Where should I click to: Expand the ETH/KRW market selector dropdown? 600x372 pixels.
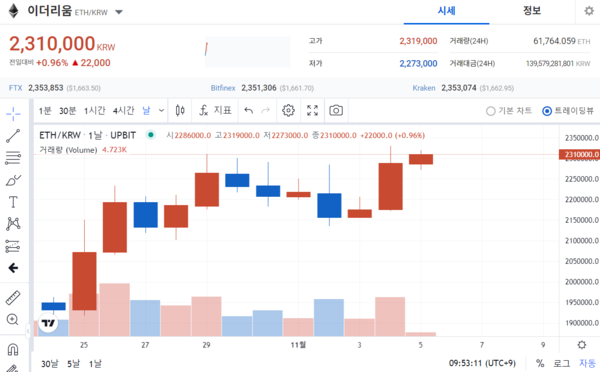(x=119, y=12)
